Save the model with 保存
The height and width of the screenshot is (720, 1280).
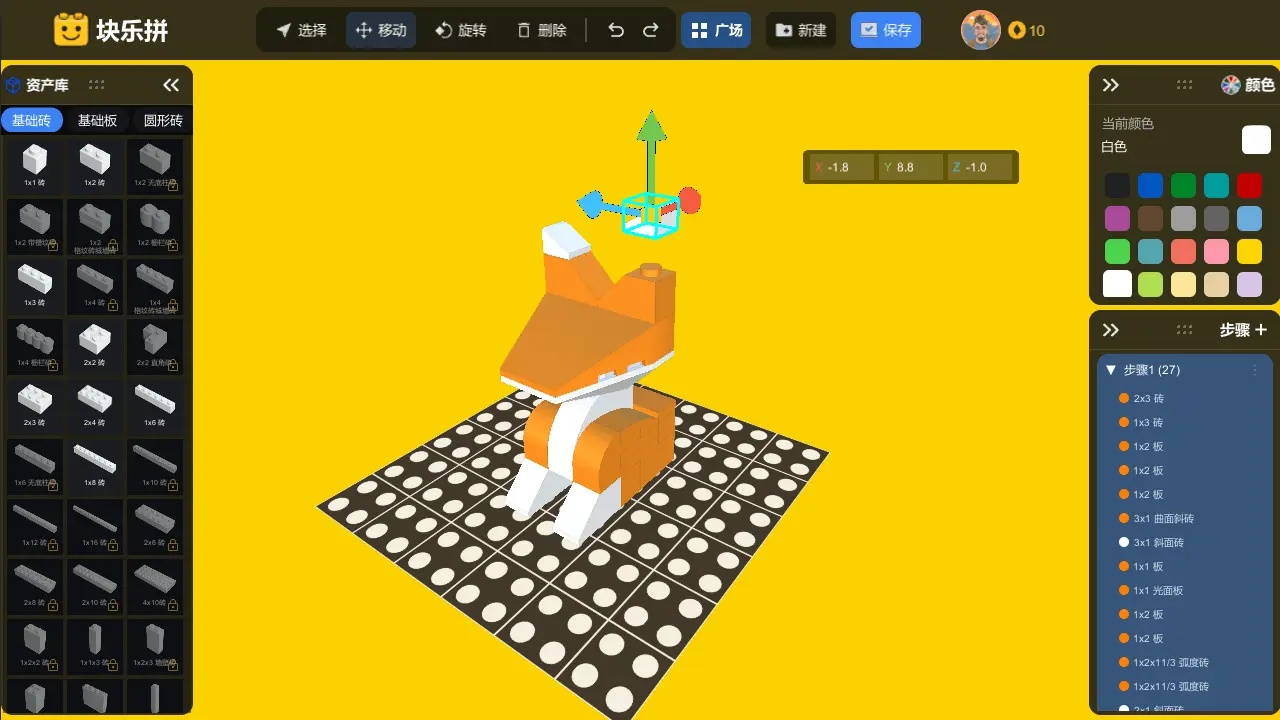click(x=886, y=30)
